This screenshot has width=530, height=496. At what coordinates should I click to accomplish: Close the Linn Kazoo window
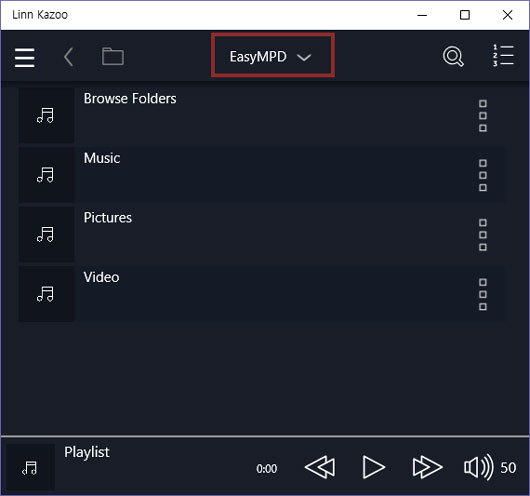click(507, 15)
